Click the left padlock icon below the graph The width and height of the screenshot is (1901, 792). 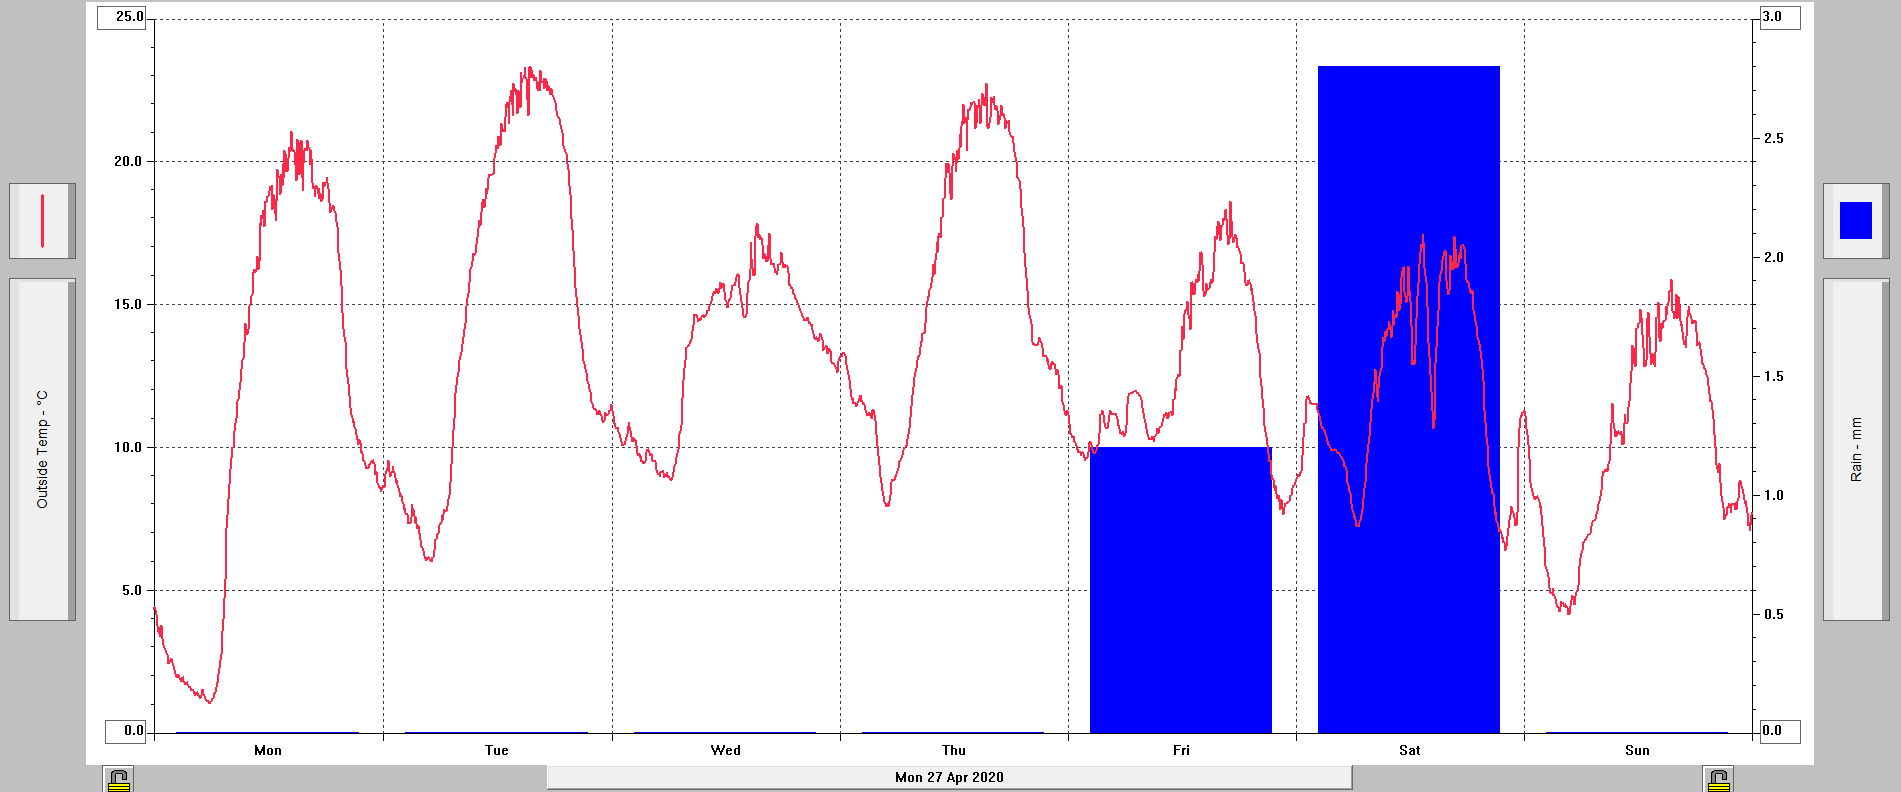(x=119, y=779)
